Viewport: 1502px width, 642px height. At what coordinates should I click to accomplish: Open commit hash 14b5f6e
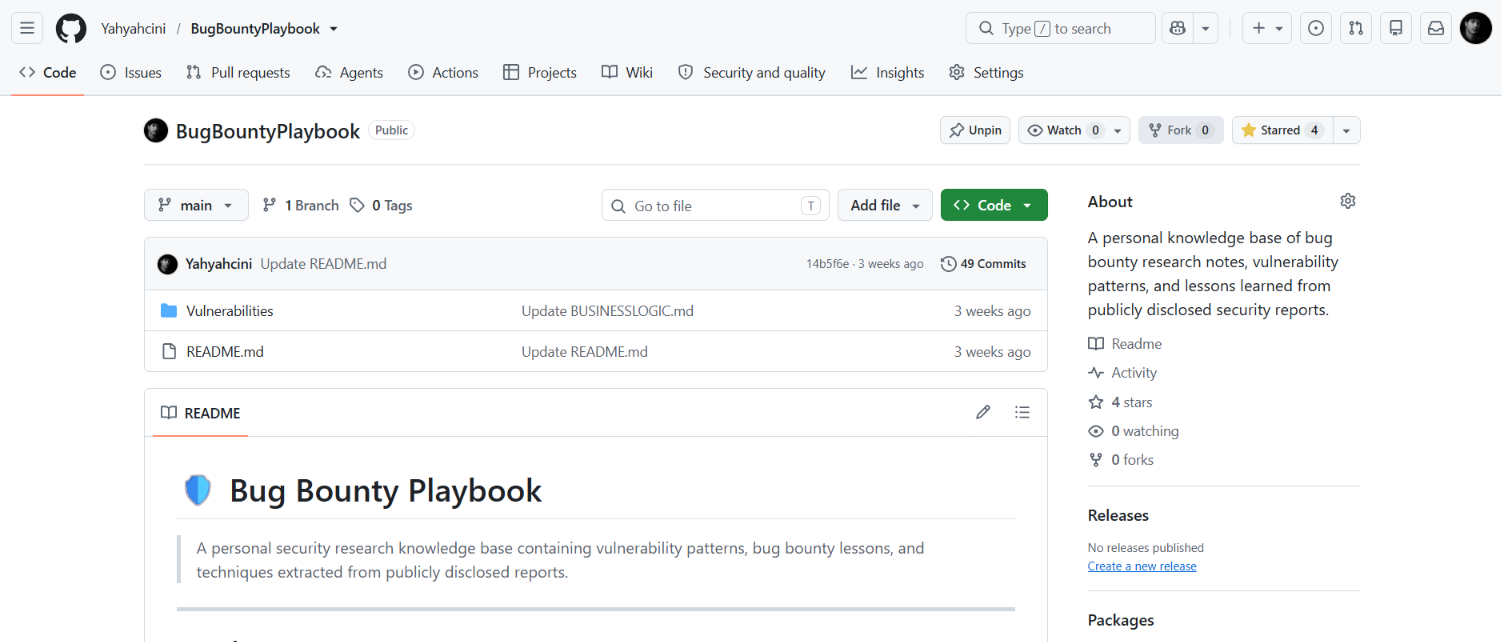[x=827, y=264]
